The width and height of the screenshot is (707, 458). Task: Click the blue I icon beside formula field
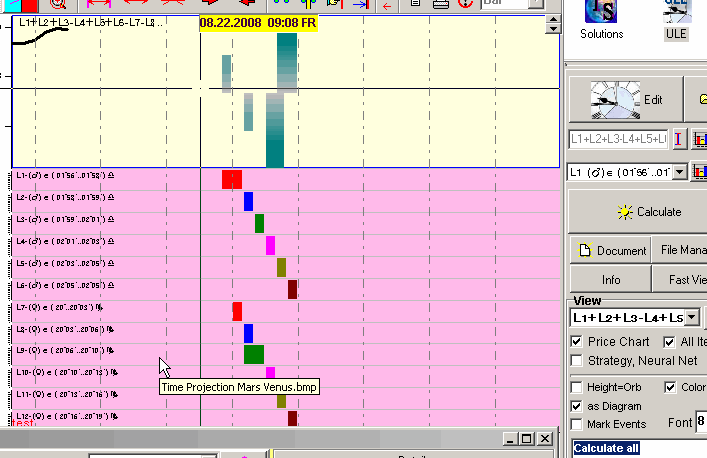coord(678,139)
